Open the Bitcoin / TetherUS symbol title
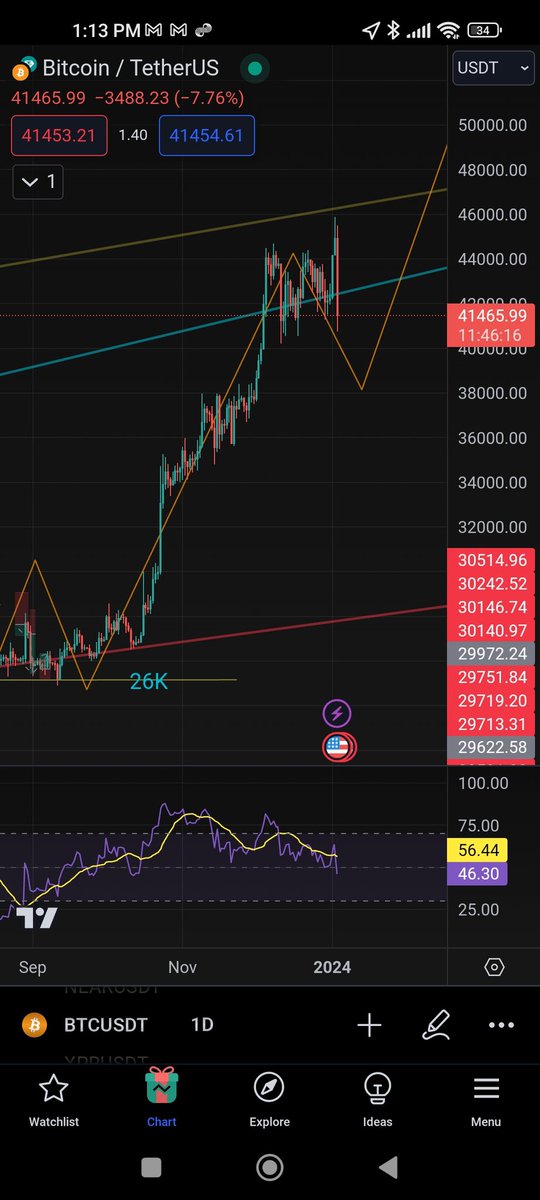Screen dimensions: 540x1200 coord(130,69)
